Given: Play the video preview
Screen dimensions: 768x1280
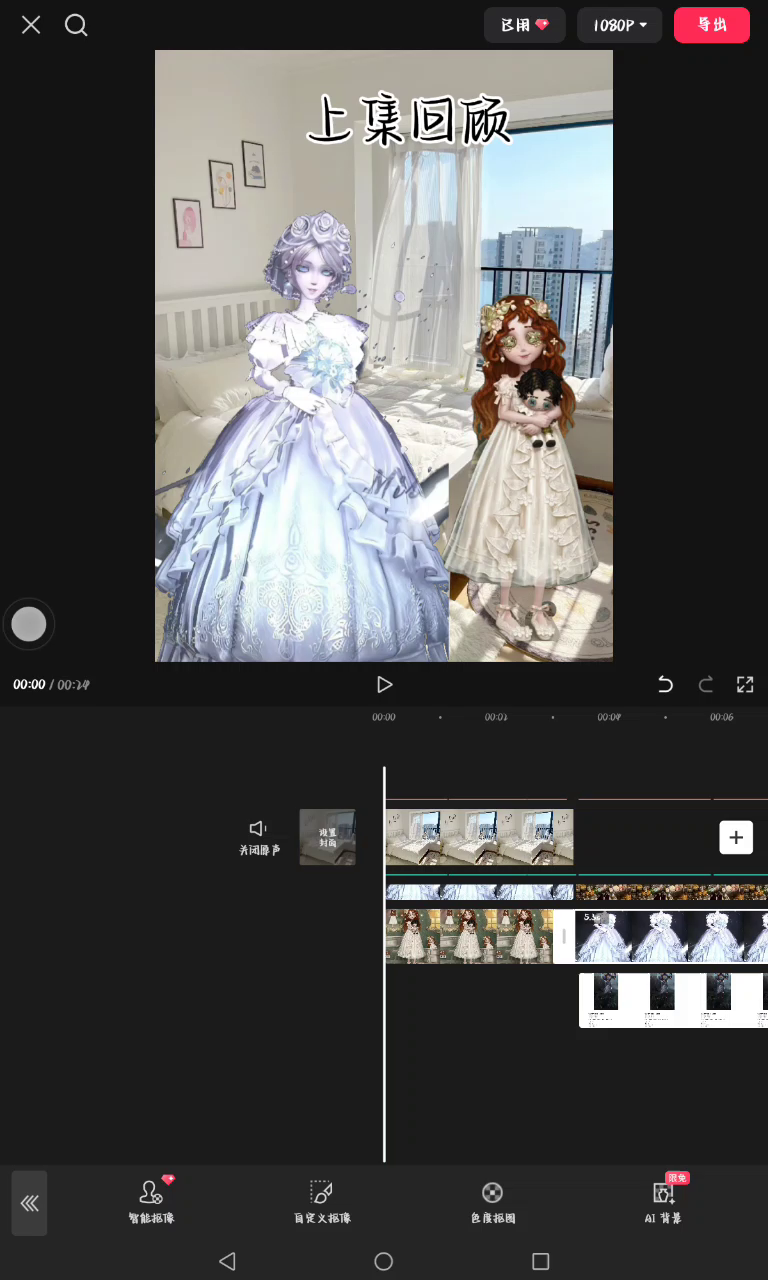Looking at the screenshot, I should (x=384, y=684).
